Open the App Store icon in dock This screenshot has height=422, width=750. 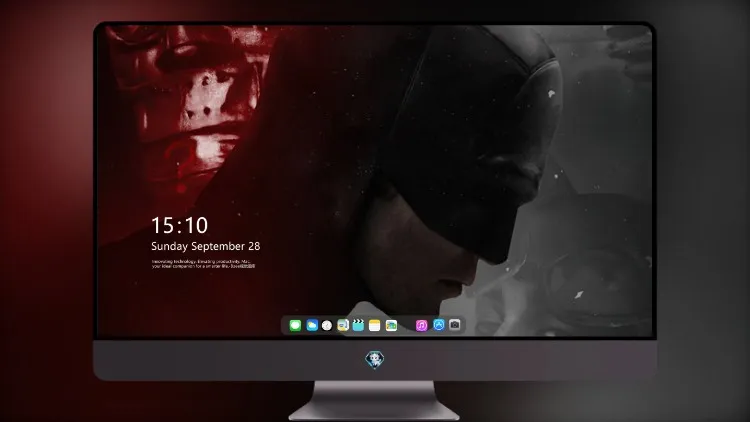point(439,325)
